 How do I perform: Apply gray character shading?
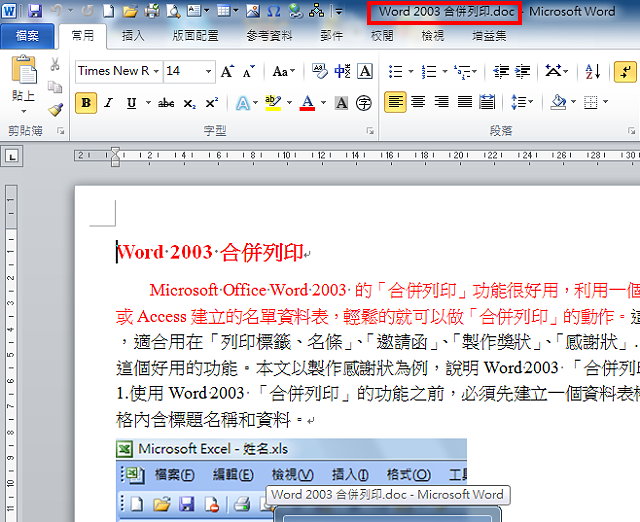[x=342, y=103]
